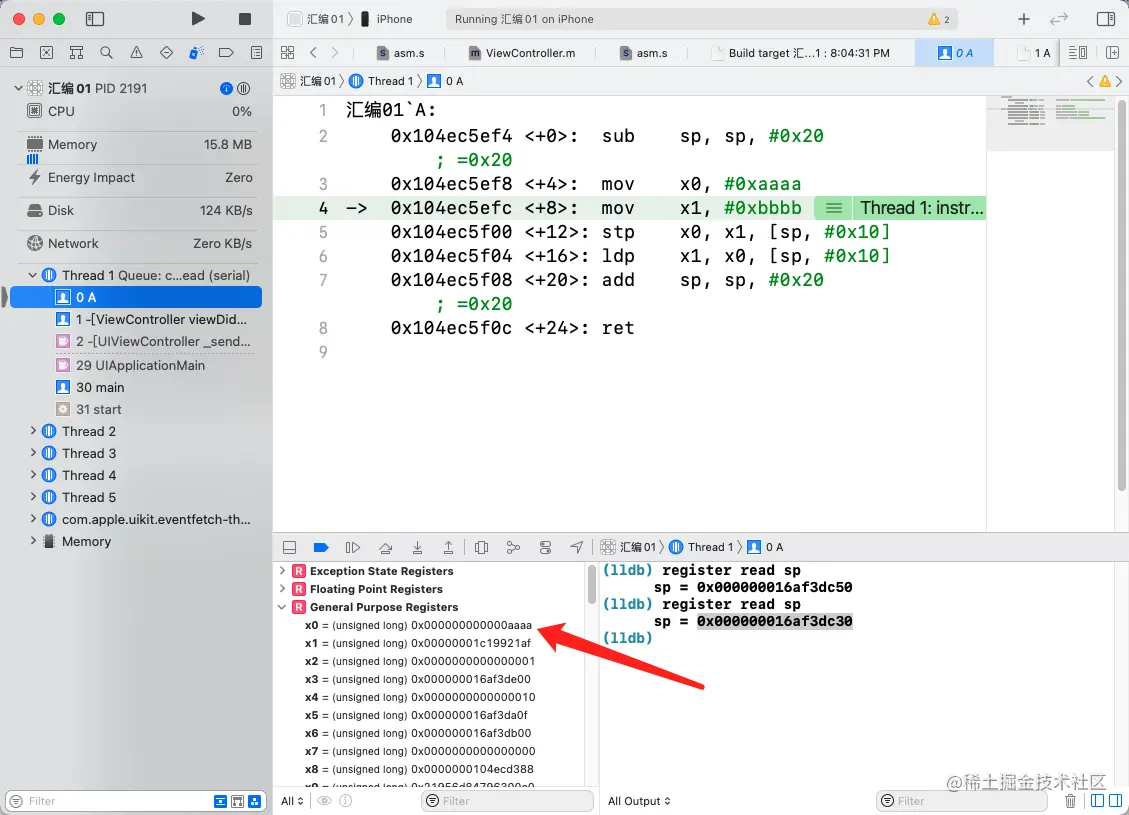Select the 1 A editor tab
Screen dimensions: 1129x815
click(x=1034, y=53)
